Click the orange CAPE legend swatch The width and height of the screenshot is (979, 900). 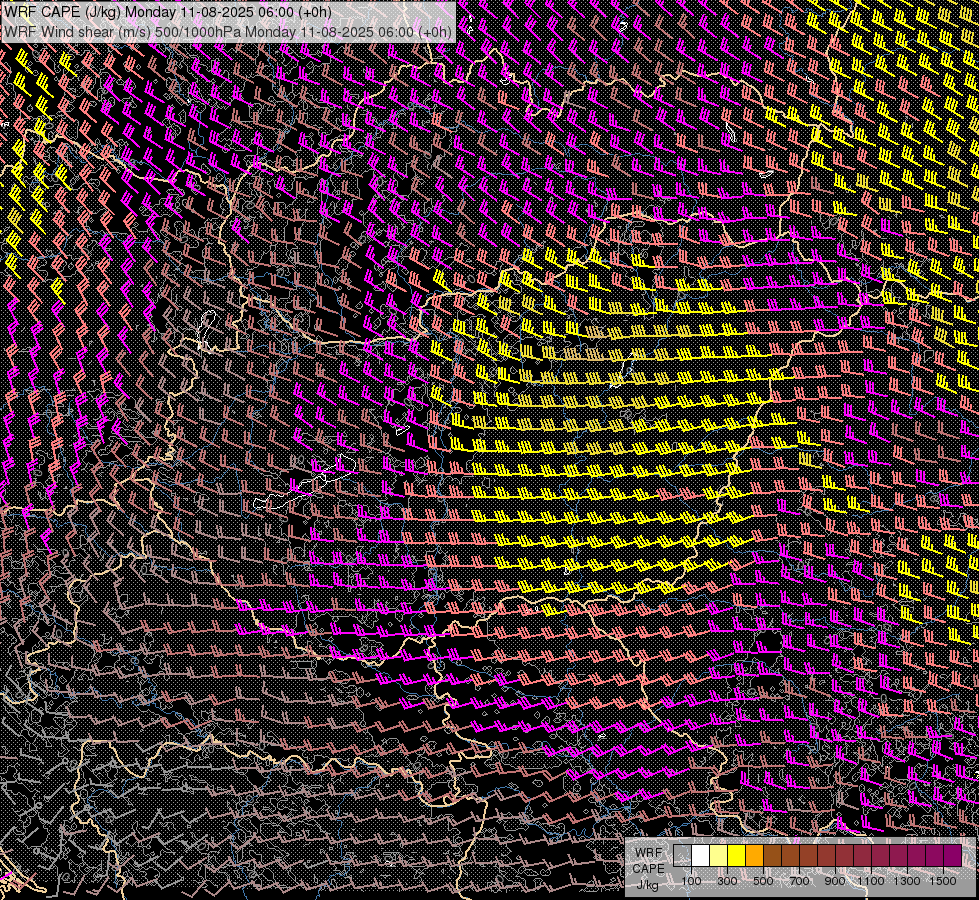point(754,856)
